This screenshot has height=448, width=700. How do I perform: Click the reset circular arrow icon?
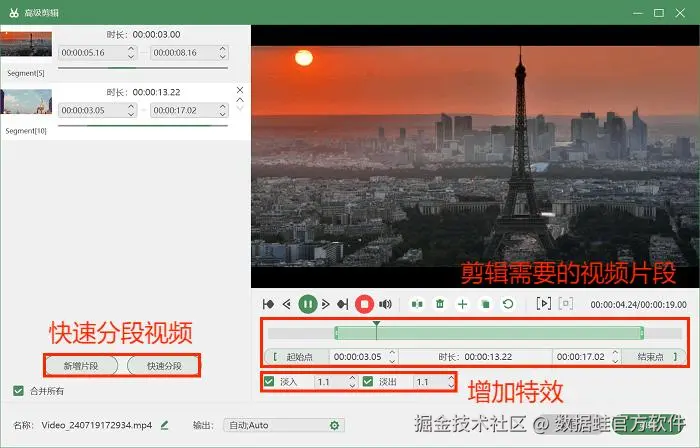pyautogui.click(x=508, y=304)
